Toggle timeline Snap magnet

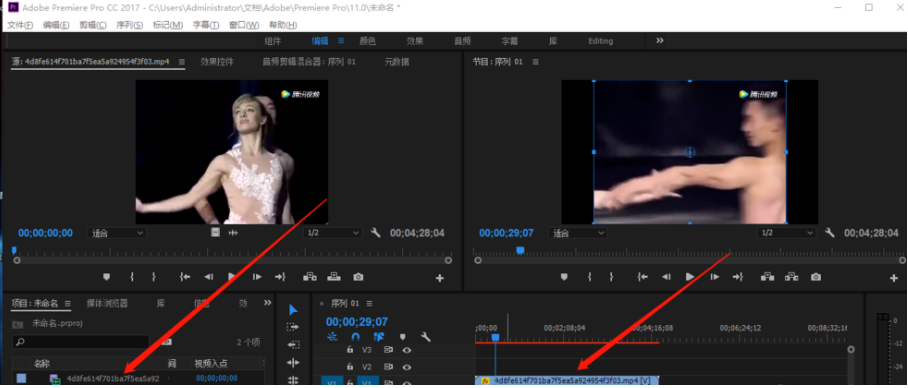[356, 336]
